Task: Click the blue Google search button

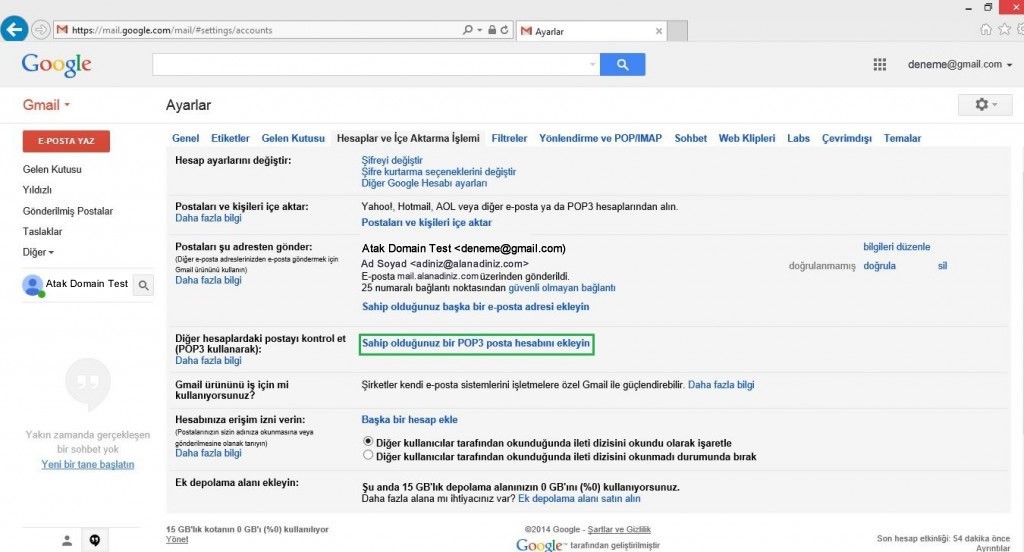Action: [x=622, y=64]
